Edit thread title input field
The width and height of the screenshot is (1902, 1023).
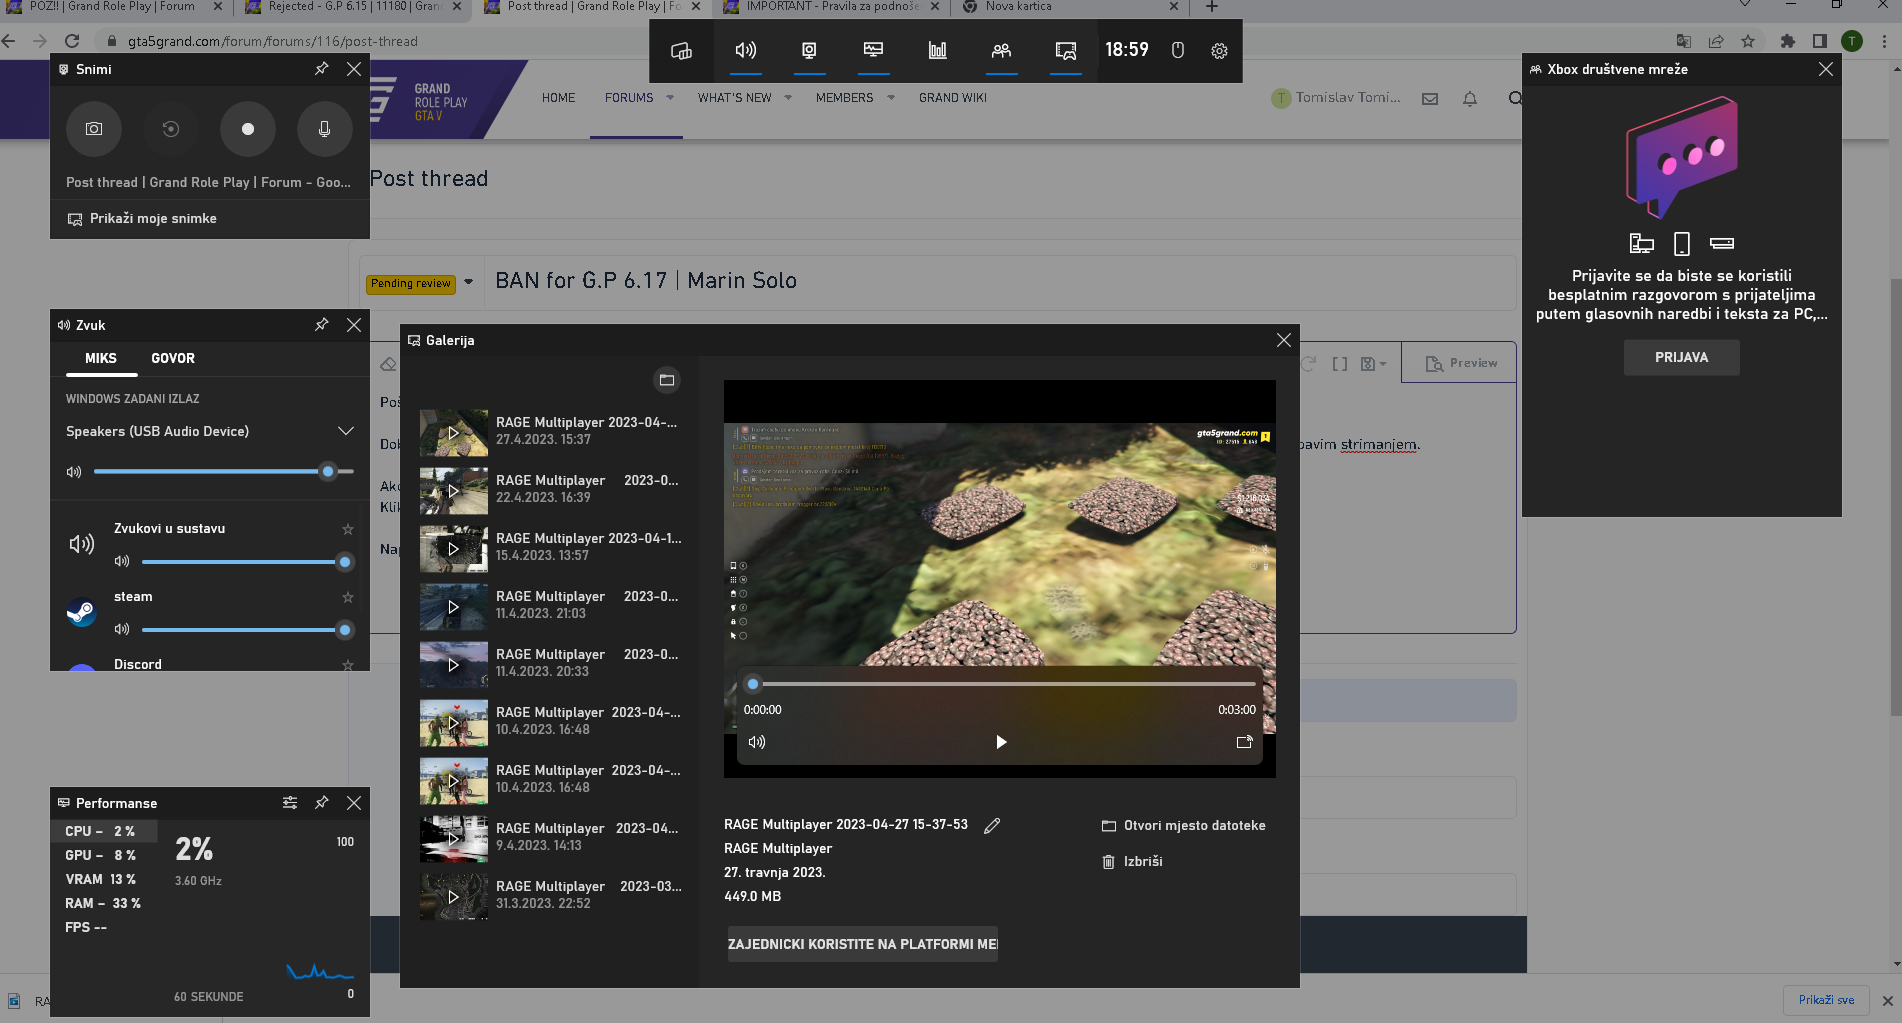(1000, 281)
